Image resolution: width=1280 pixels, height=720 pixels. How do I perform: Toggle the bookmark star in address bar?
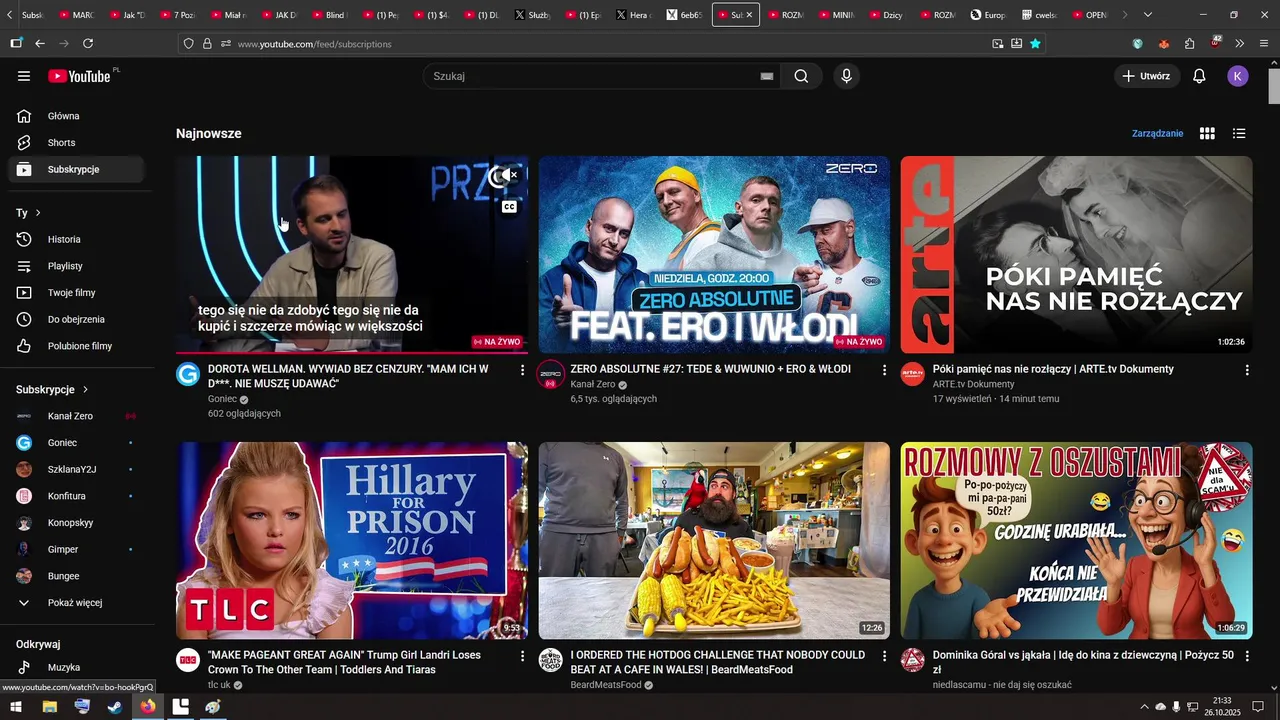tap(1035, 43)
